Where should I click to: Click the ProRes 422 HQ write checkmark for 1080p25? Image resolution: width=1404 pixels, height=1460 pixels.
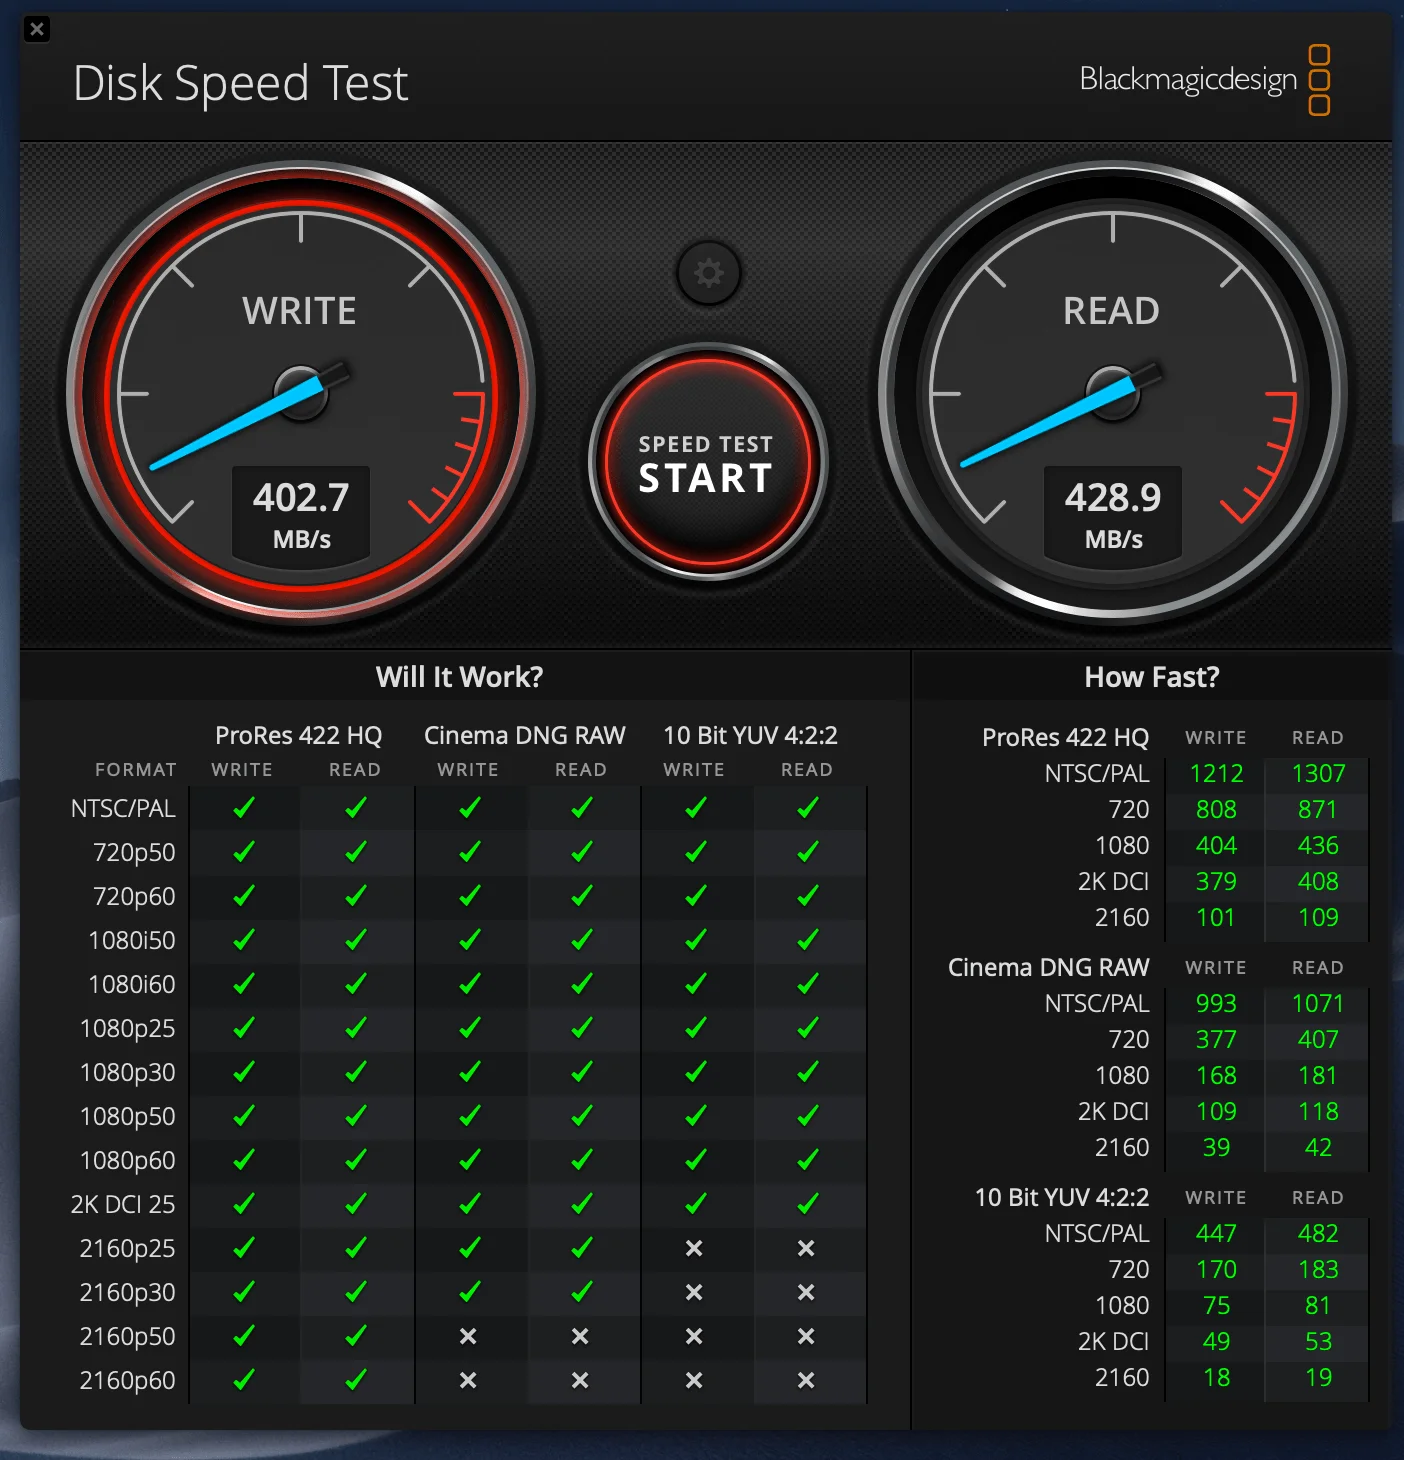pyautogui.click(x=243, y=1028)
